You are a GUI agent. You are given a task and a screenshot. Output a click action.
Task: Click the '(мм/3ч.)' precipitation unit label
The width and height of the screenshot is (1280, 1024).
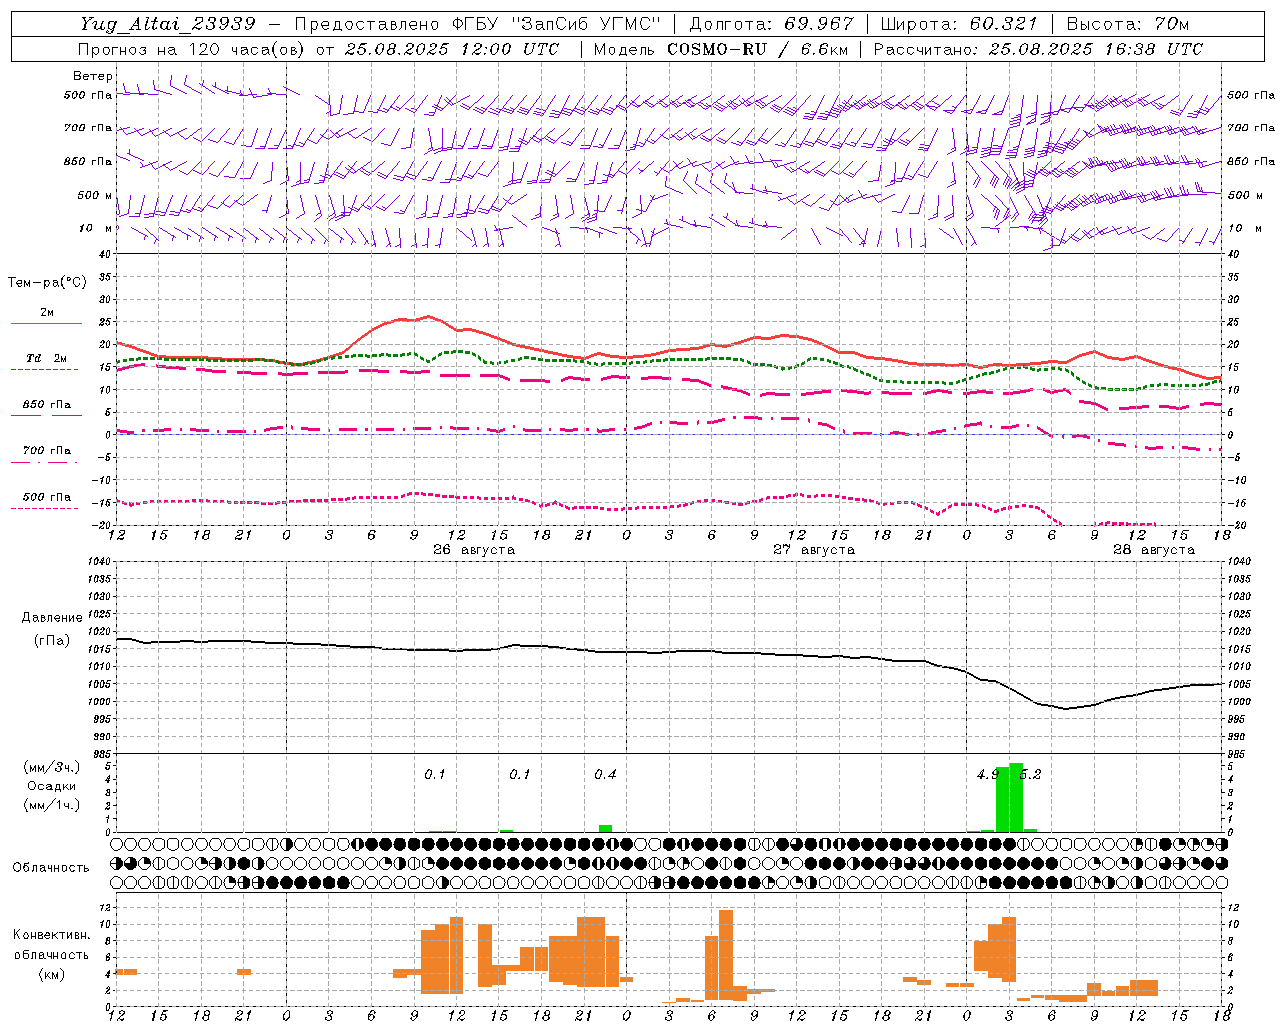click(x=52, y=767)
